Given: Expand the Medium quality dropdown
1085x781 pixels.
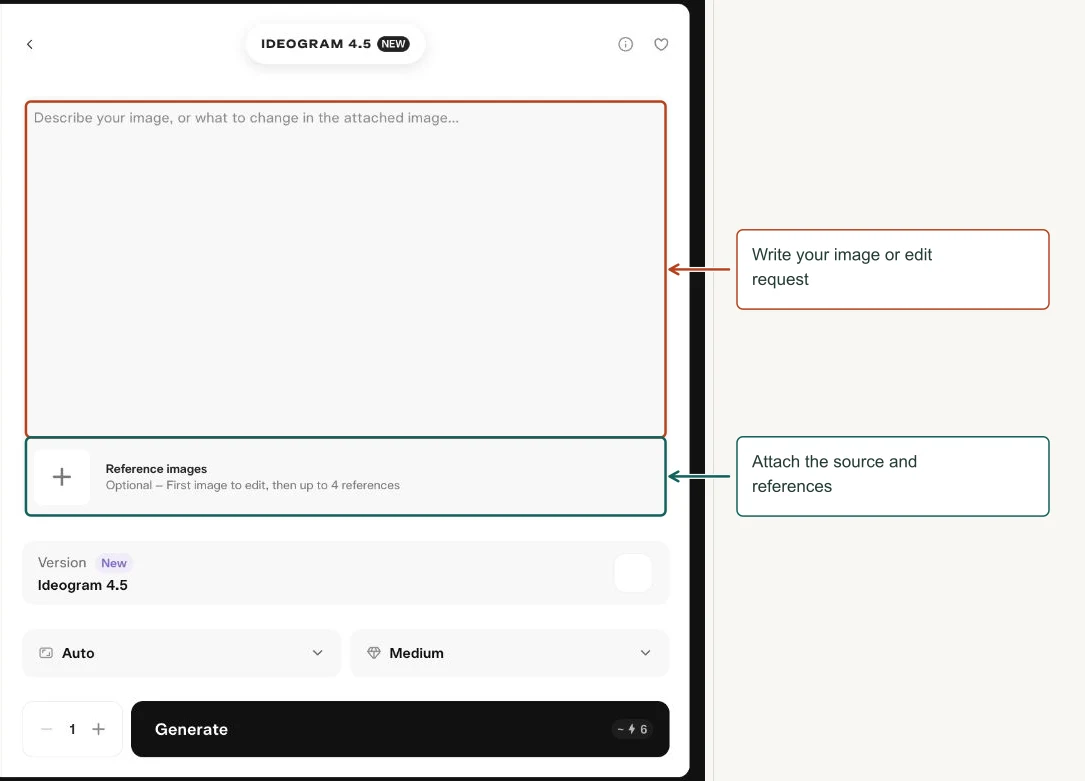Looking at the screenshot, I should 510,653.
